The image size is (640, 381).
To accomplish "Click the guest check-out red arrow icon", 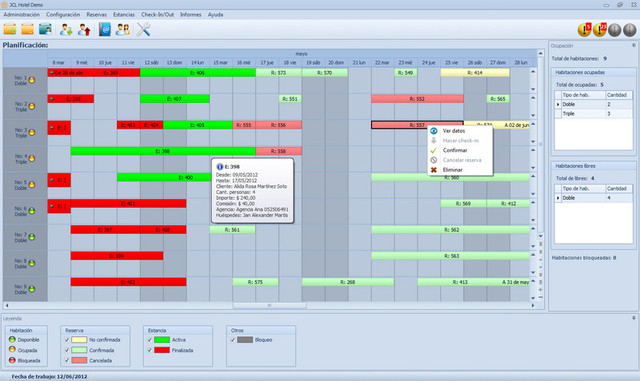I will pos(84,29).
